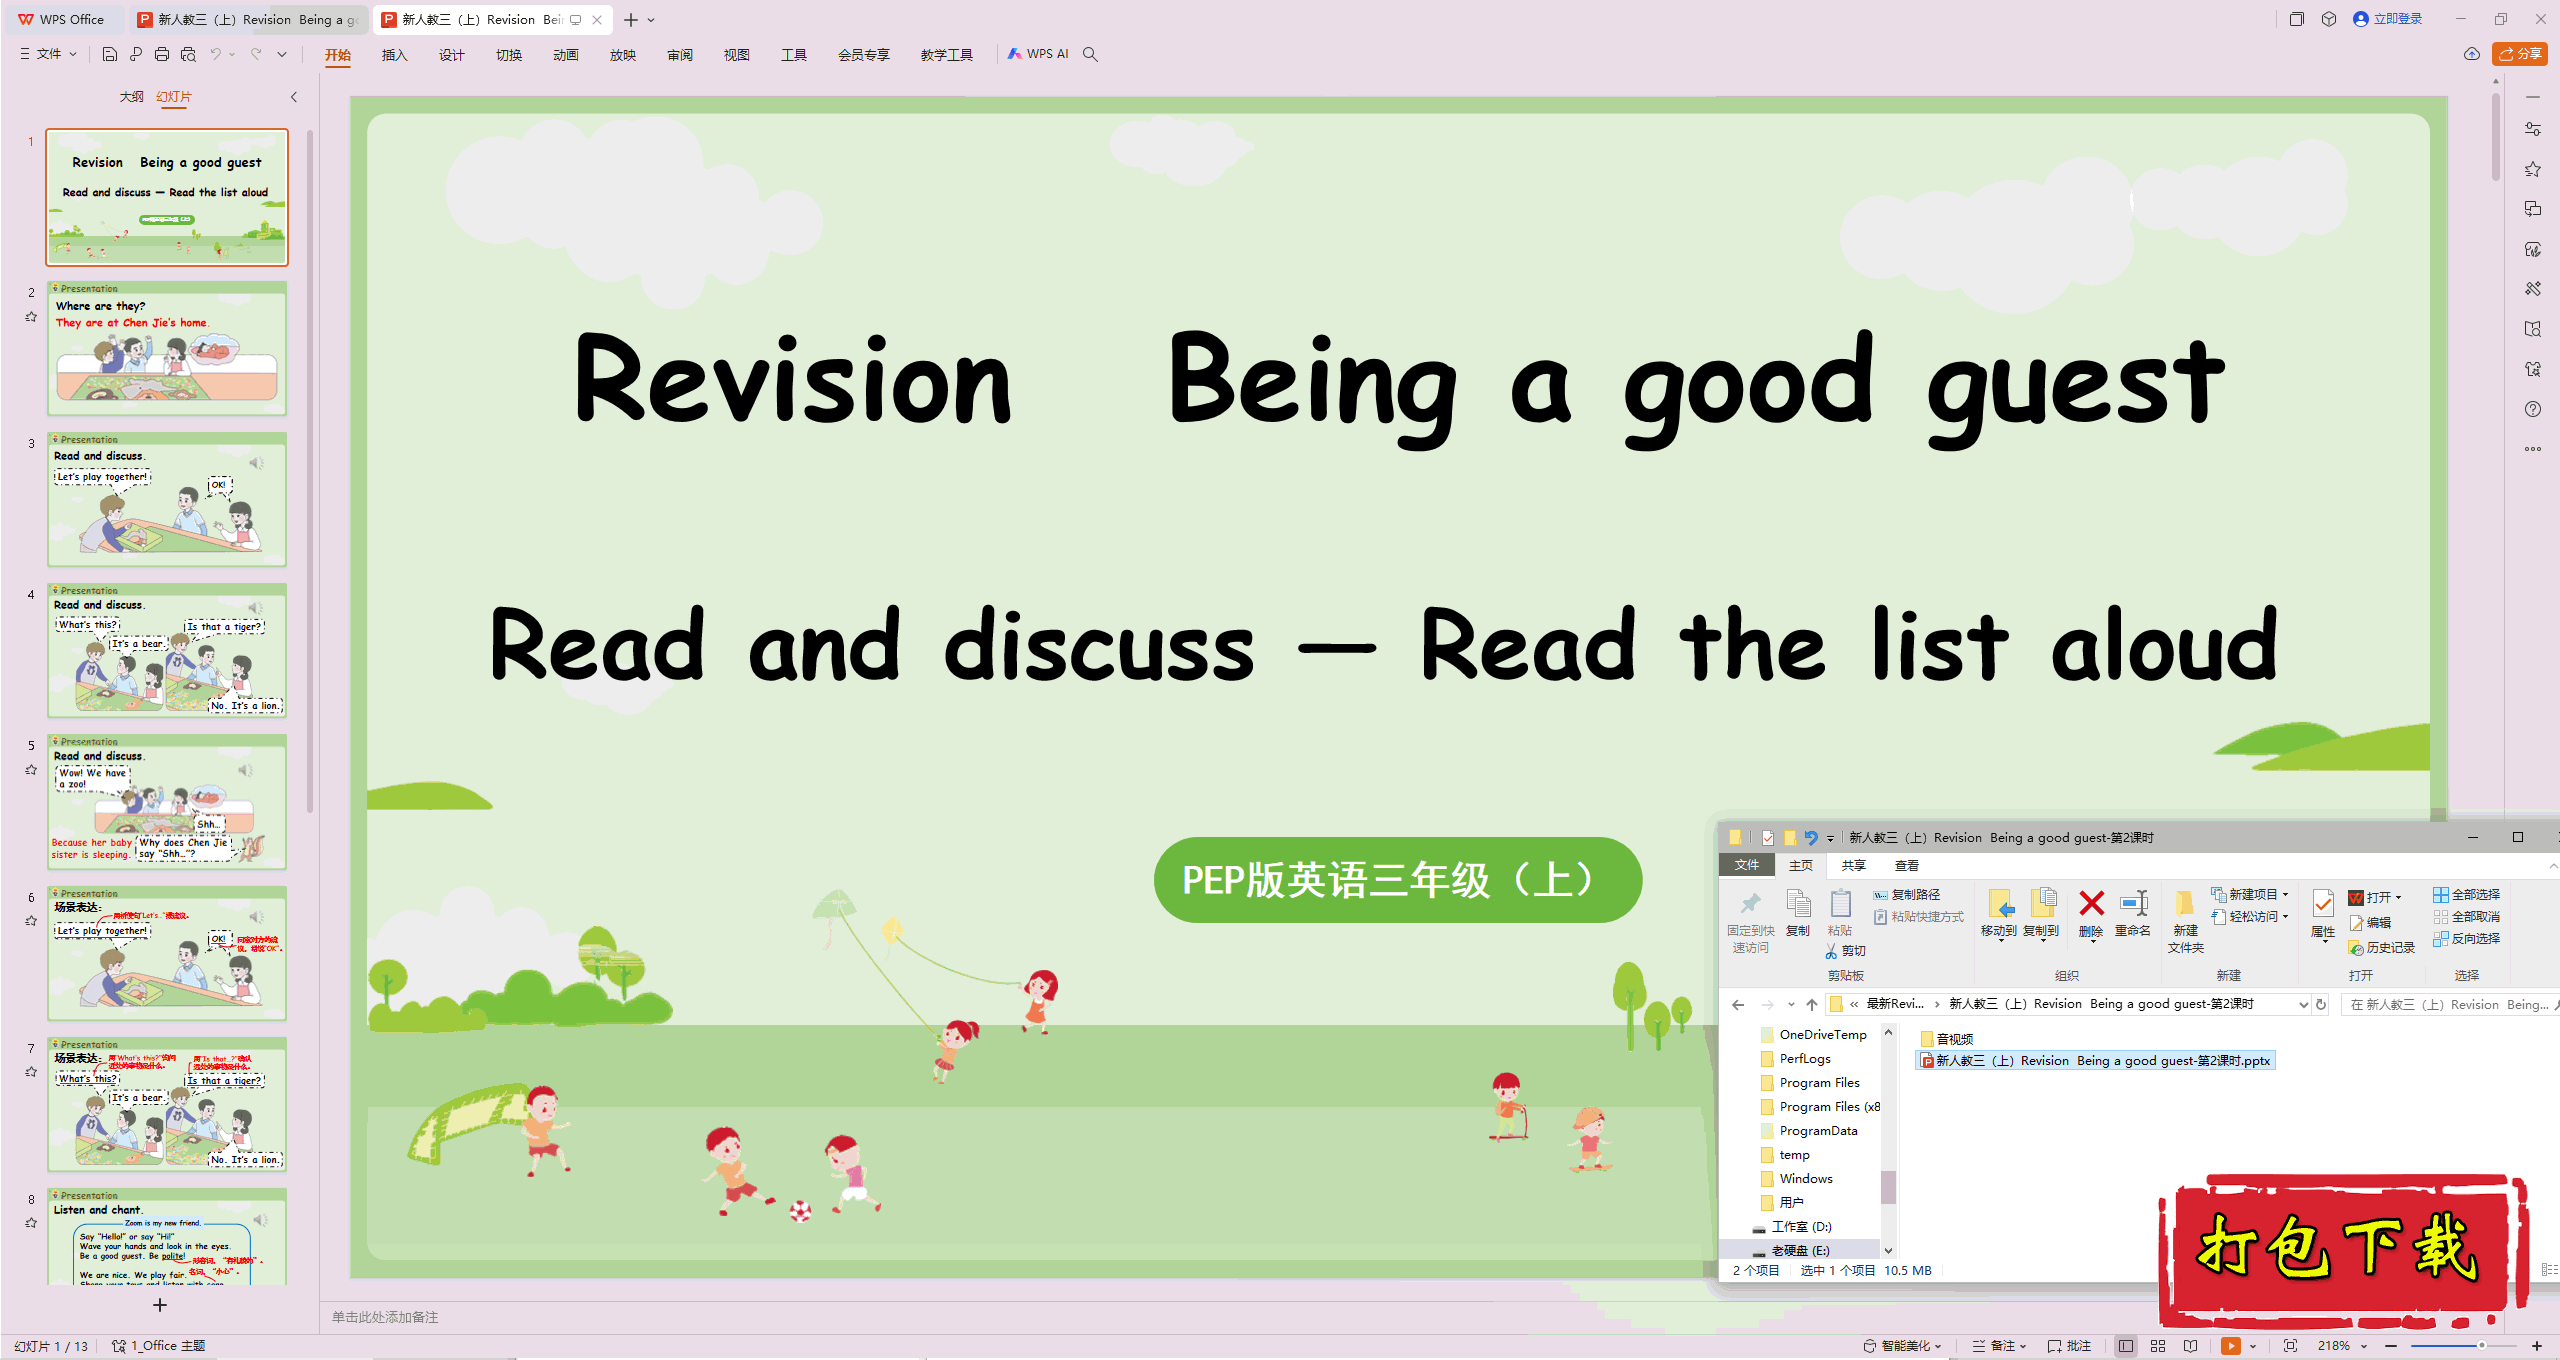2560x1360 pixels.
Task: Click the WPS AI button
Action: (x=1038, y=54)
